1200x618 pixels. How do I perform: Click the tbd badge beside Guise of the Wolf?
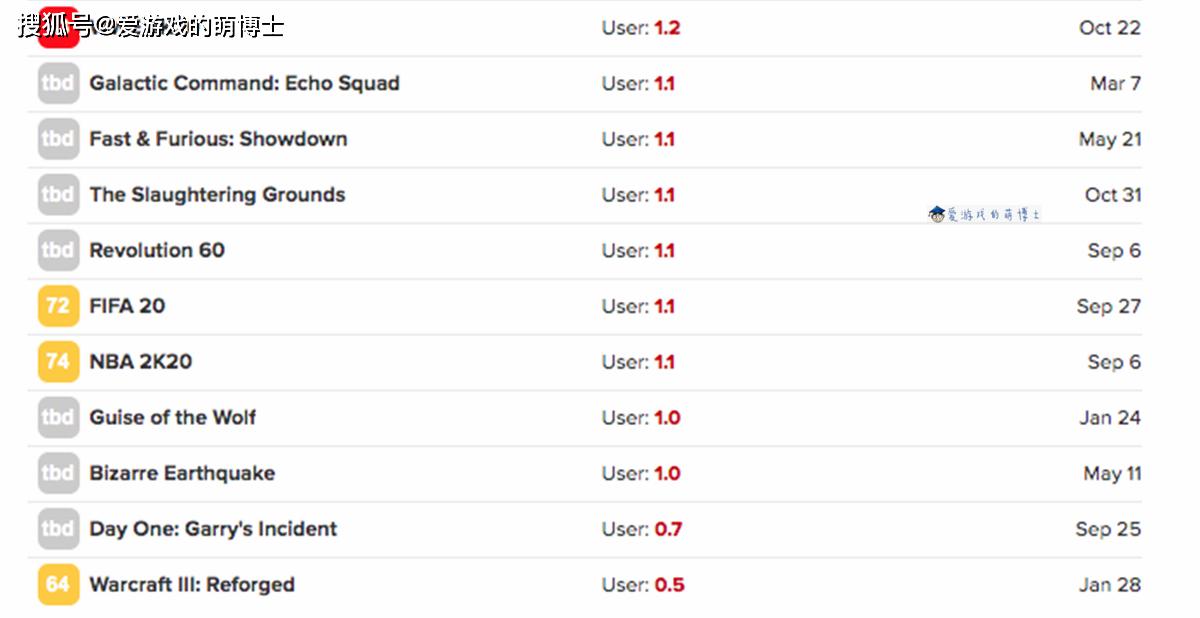point(58,418)
